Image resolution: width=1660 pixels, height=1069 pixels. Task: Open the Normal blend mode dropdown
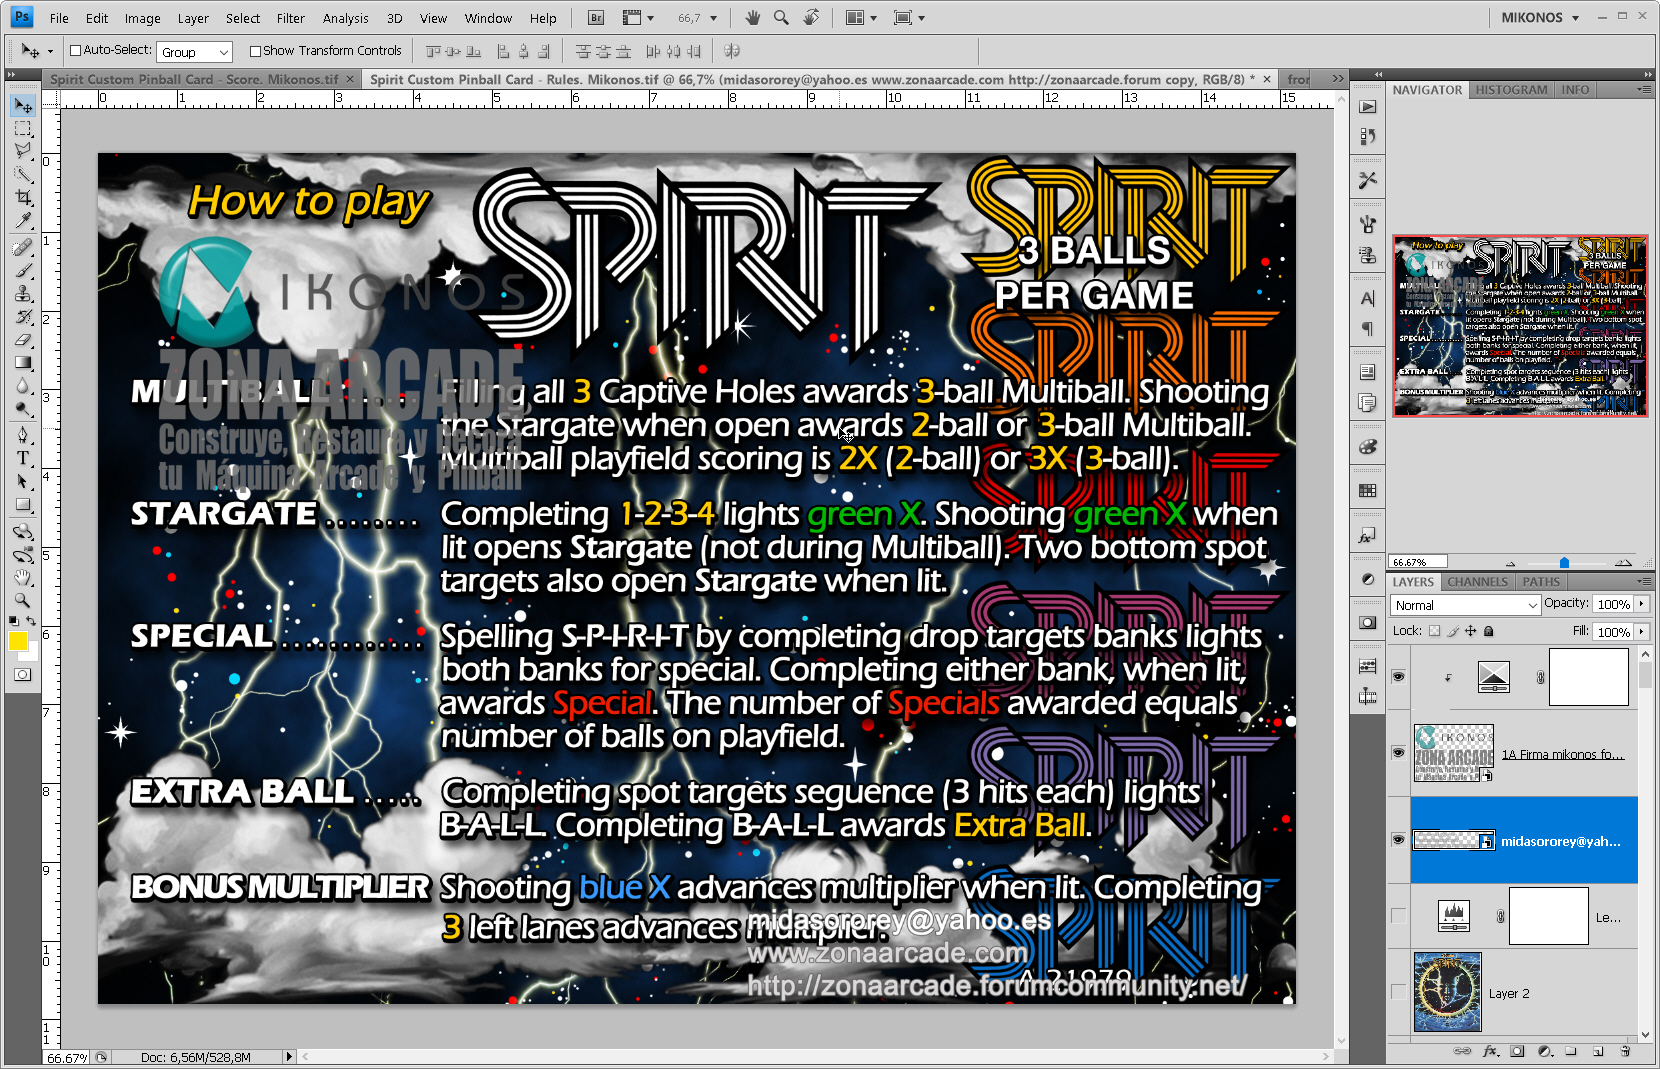click(1465, 605)
